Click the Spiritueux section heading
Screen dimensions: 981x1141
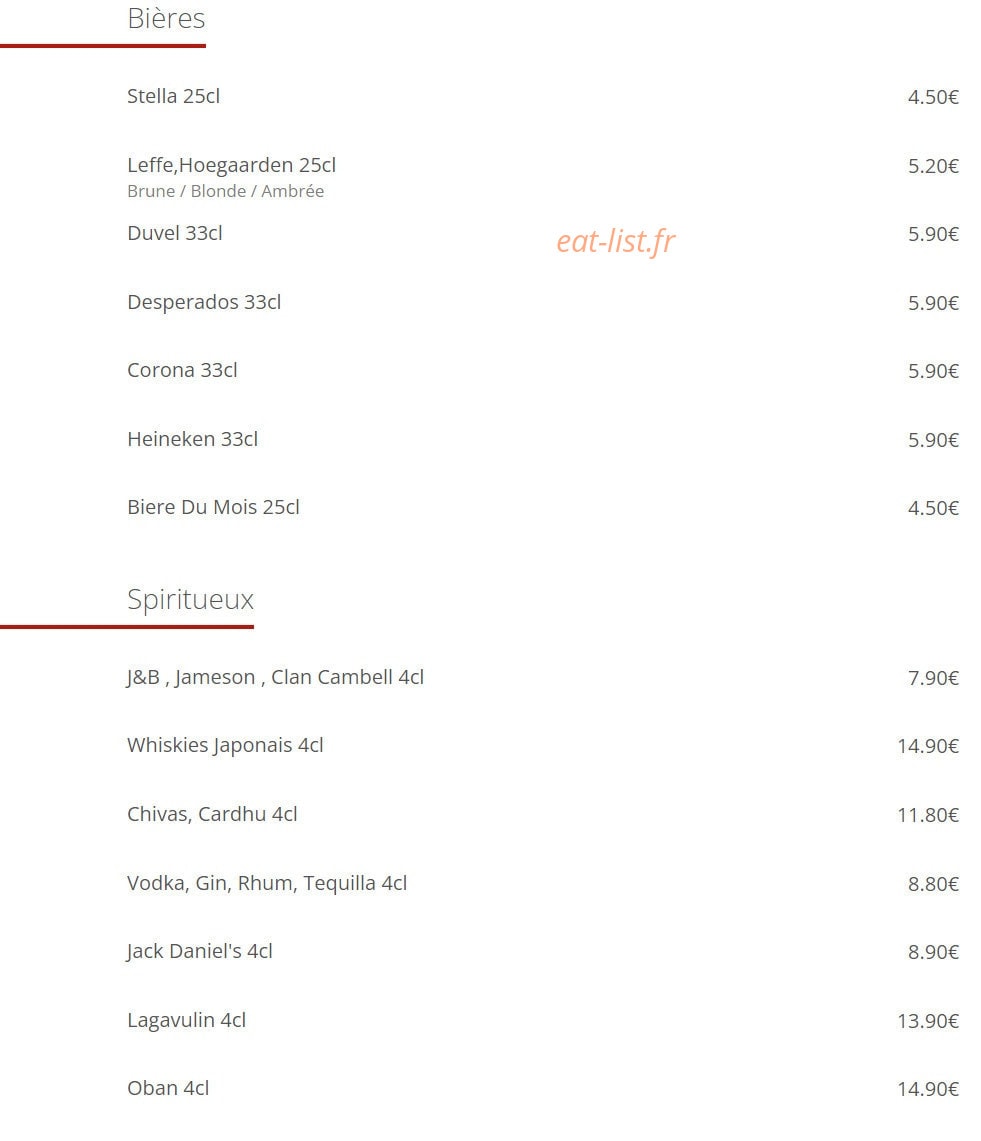click(191, 600)
